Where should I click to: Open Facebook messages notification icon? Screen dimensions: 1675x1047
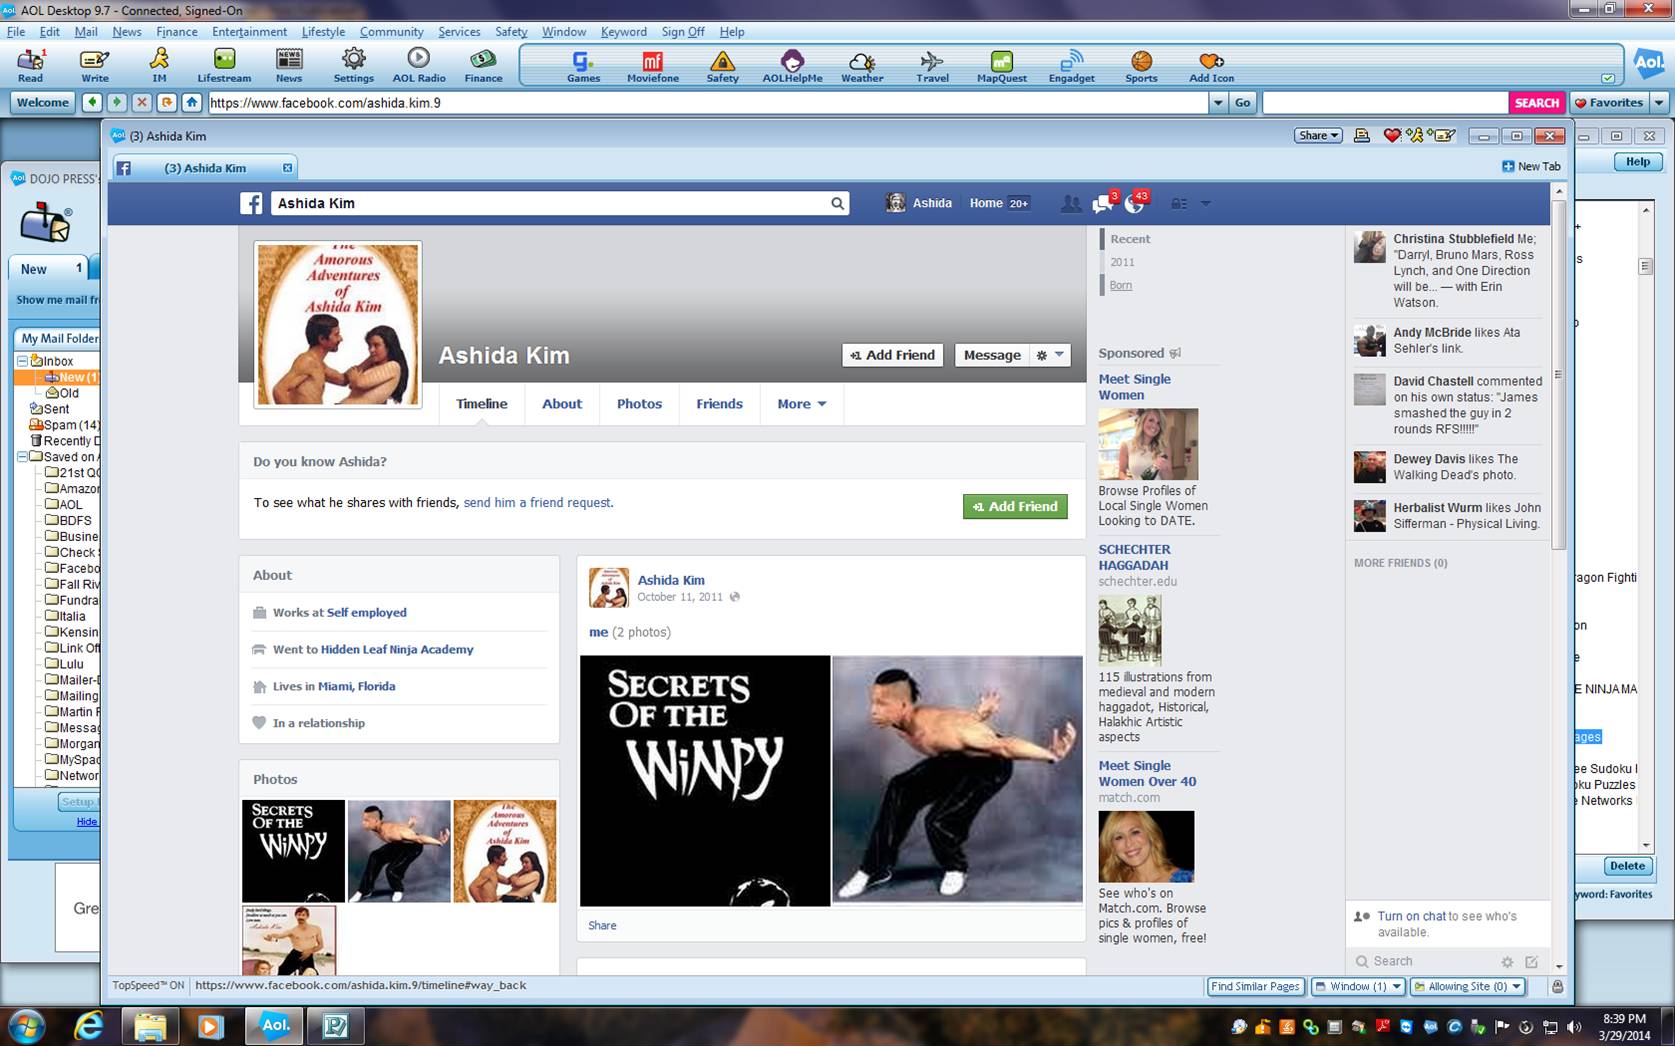point(1103,203)
